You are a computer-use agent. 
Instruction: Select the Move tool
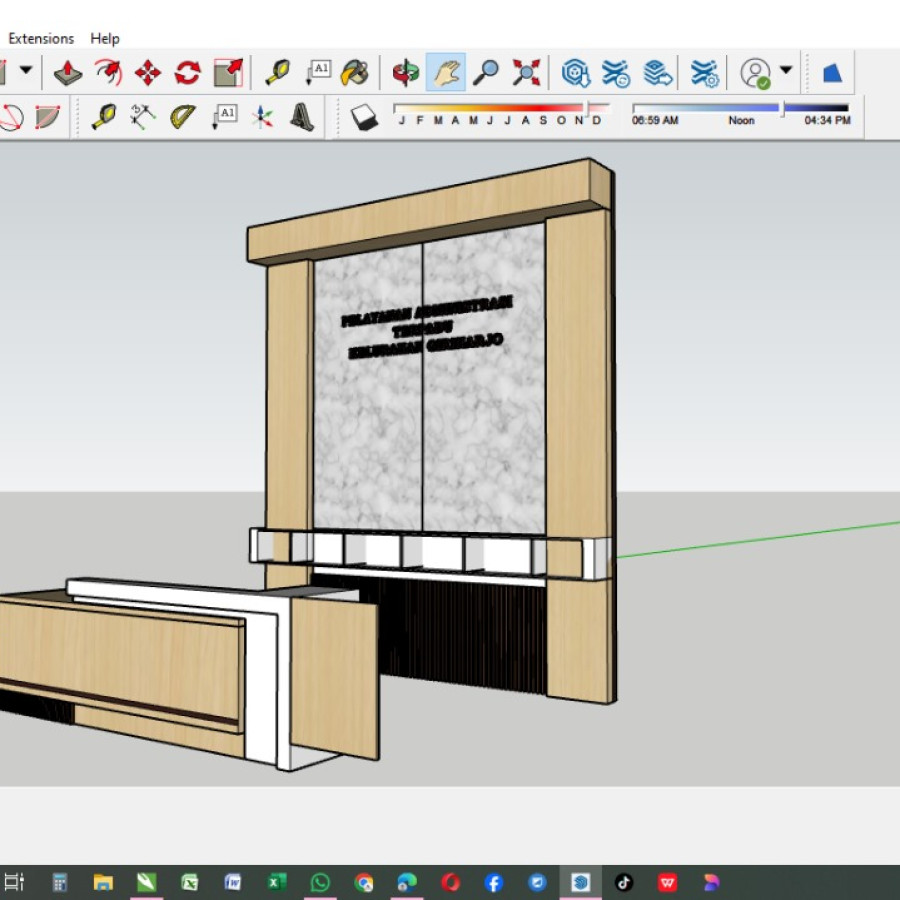[148, 73]
